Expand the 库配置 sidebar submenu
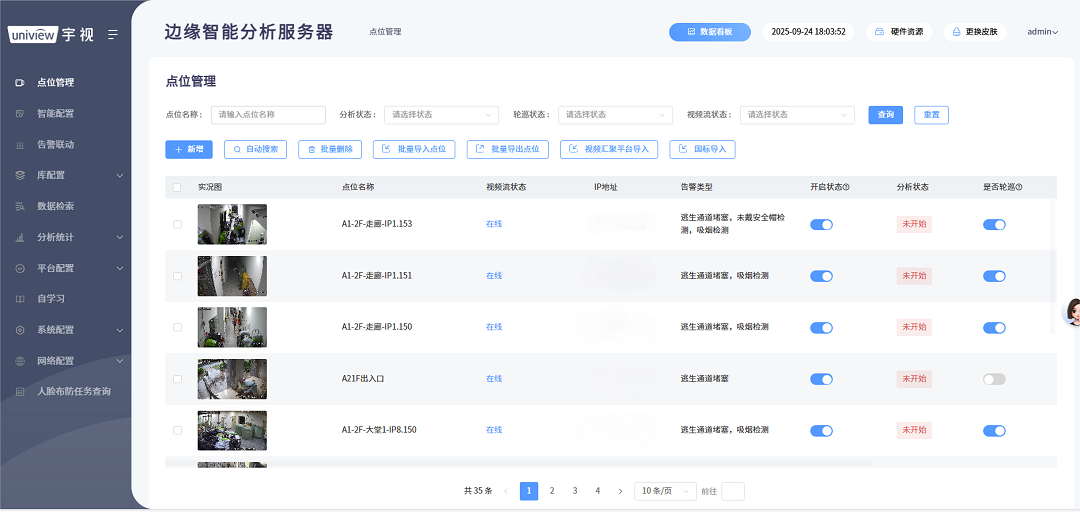This screenshot has width=1080, height=512. coord(119,176)
